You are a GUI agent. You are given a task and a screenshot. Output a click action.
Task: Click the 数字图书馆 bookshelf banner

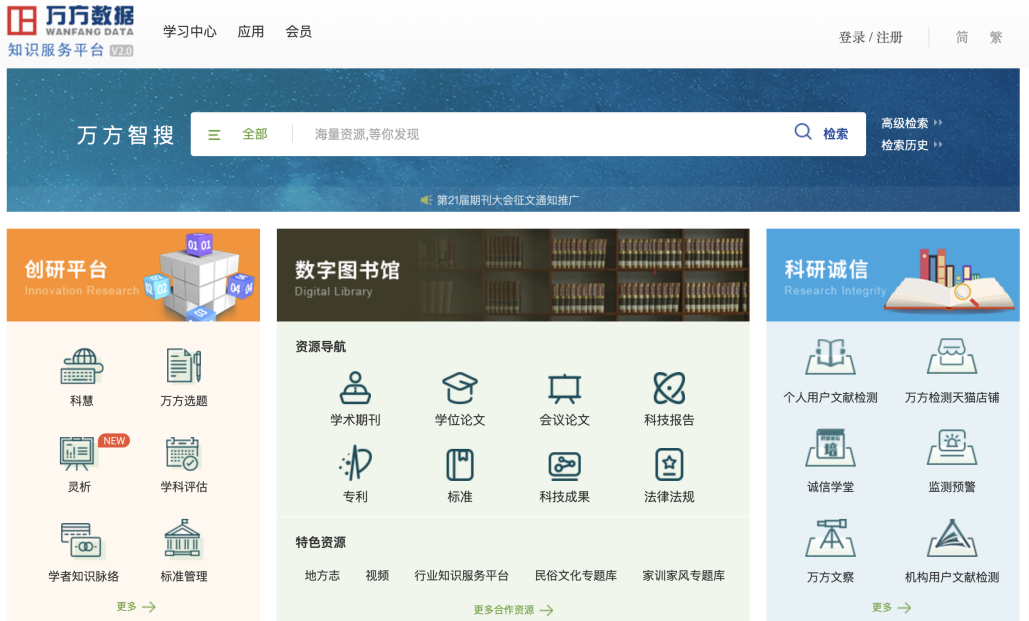click(513, 275)
